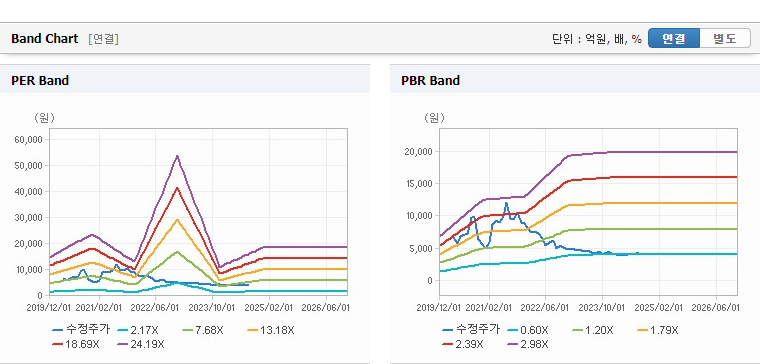This screenshot has height=364, width=760.
Task: Click the 30,000 axis label in PER chart
Action: [30, 218]
